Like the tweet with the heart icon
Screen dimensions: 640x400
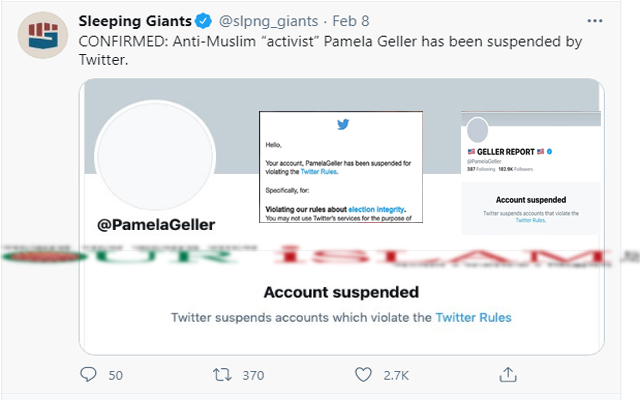pos(363,375)
